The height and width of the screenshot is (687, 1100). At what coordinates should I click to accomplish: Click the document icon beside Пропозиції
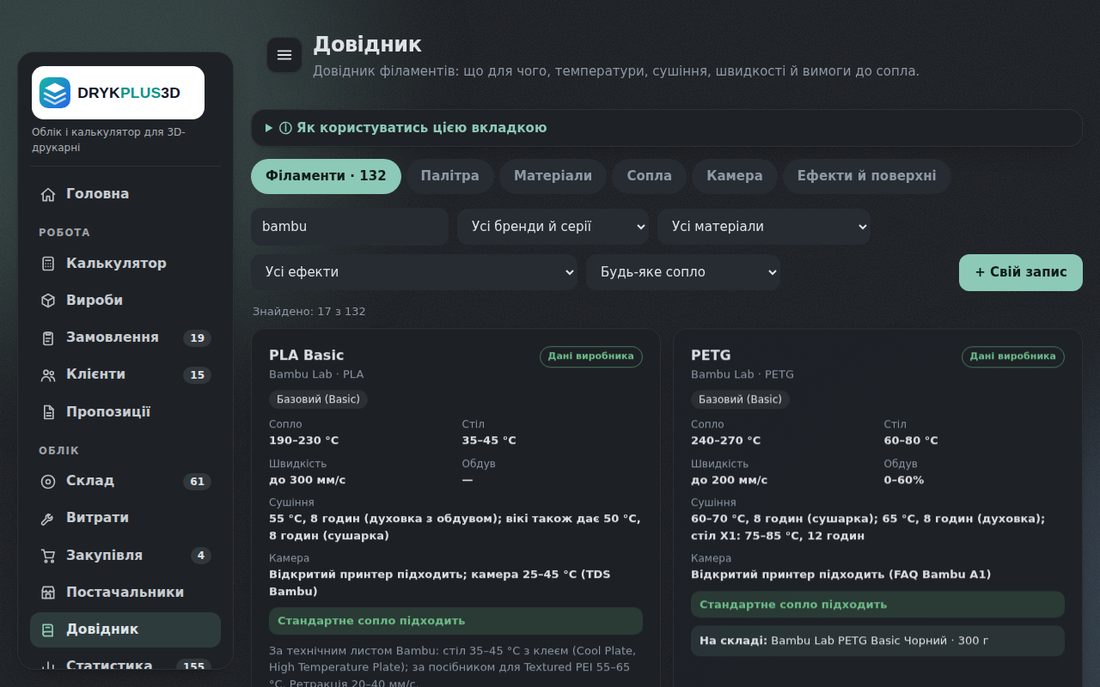(48, 412)
